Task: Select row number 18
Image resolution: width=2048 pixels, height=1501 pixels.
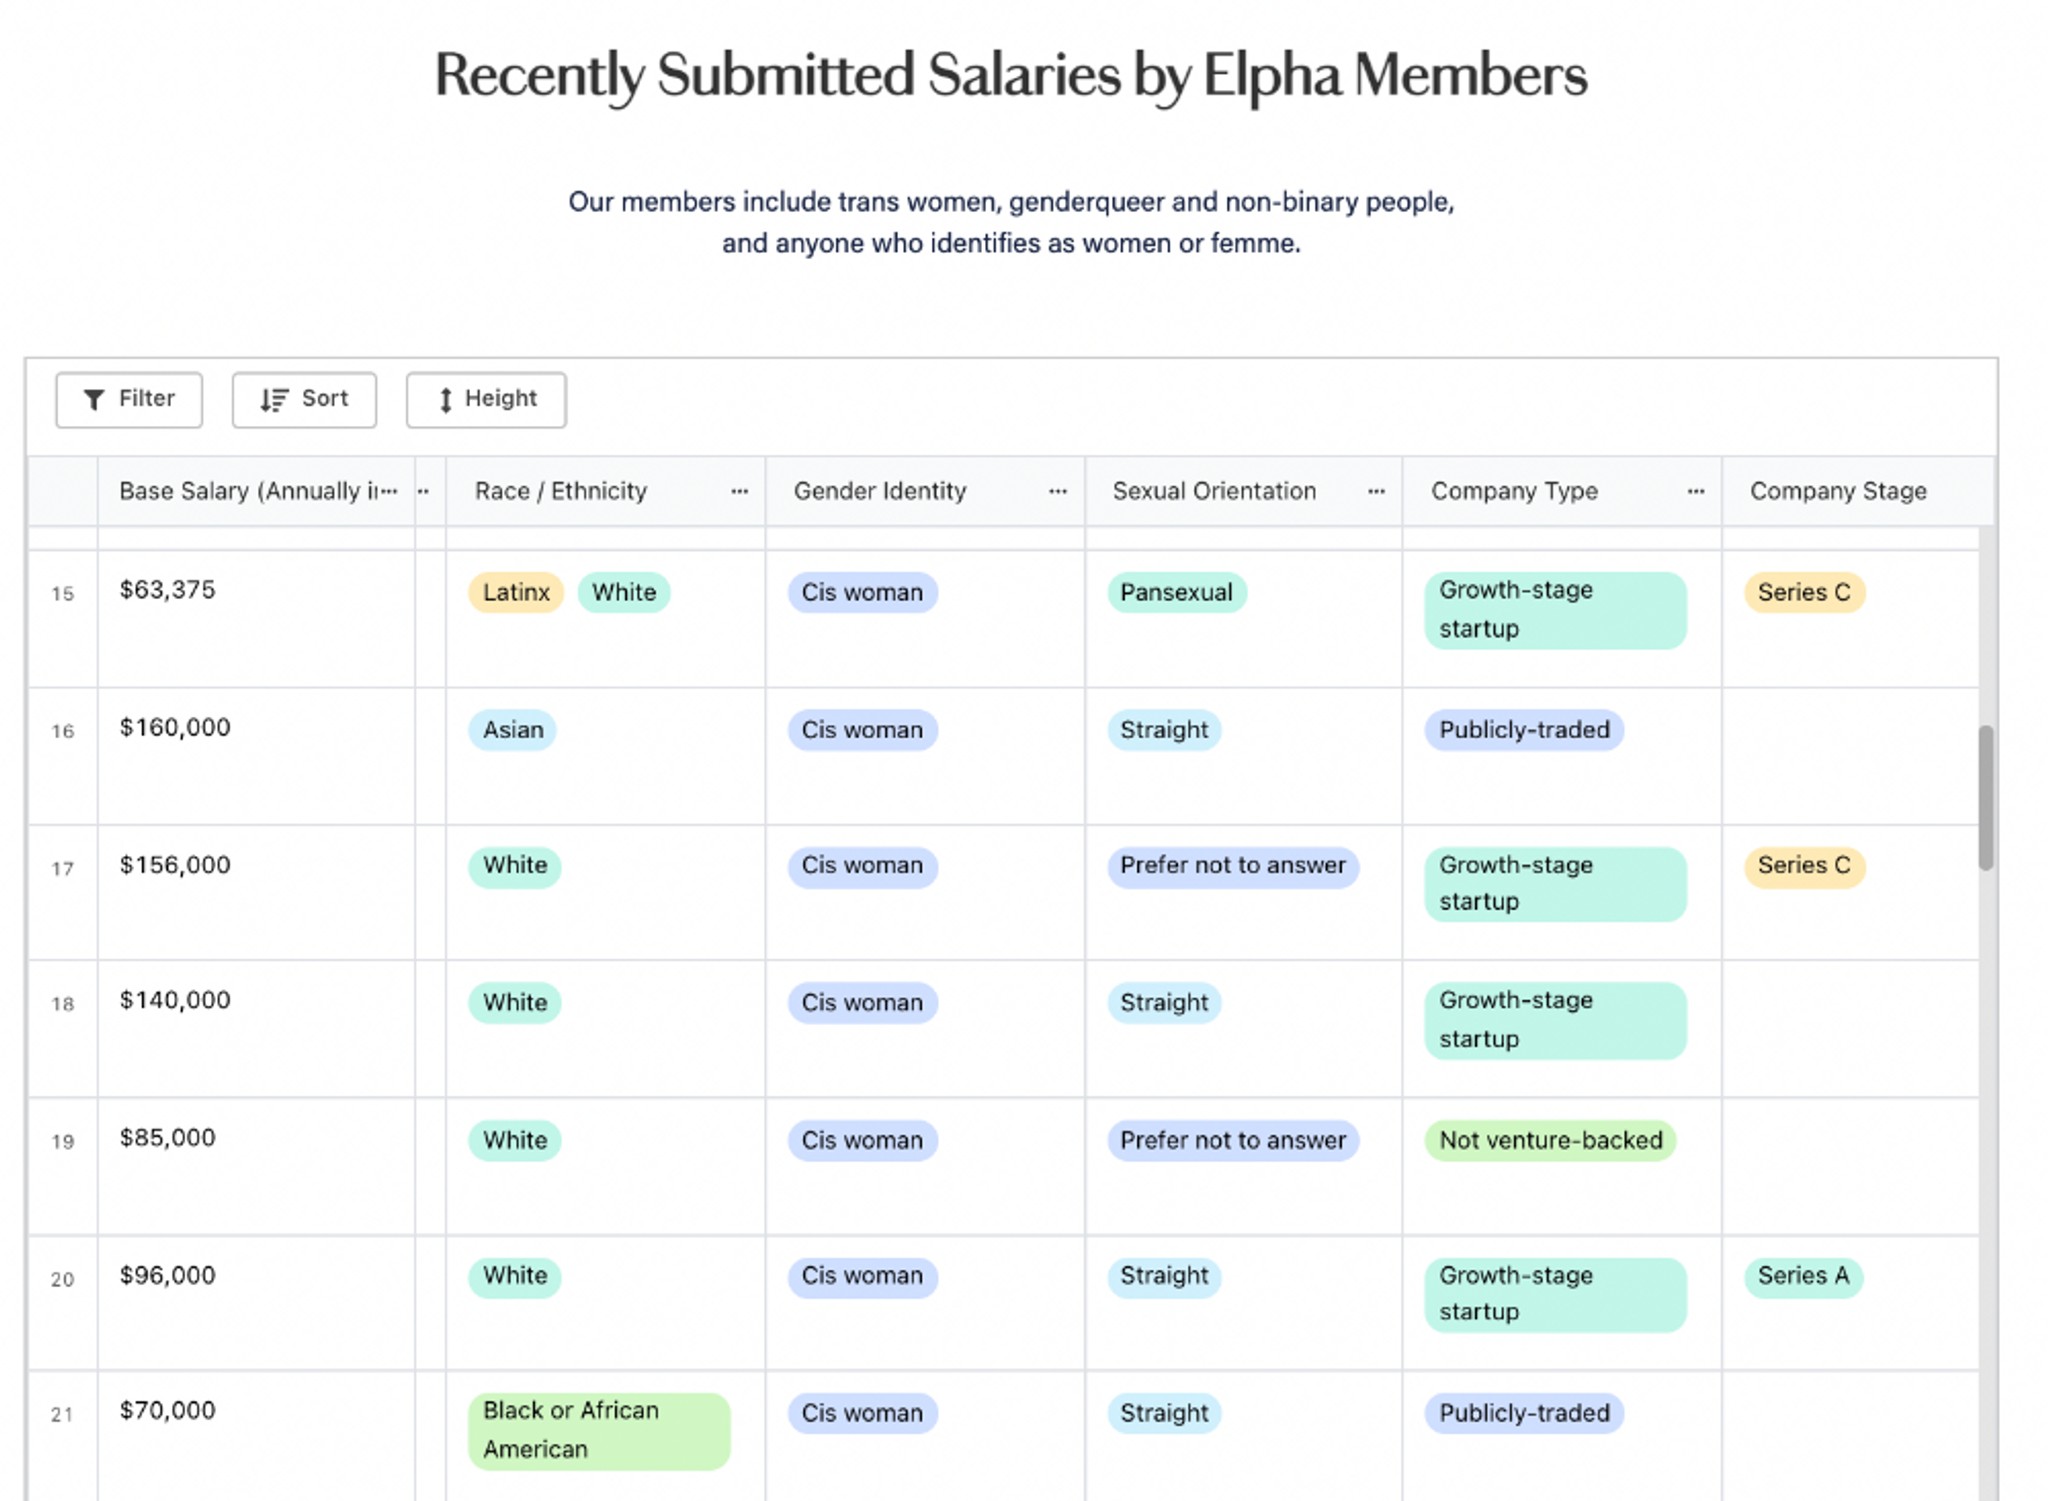Action: (x=63, y=1004)
